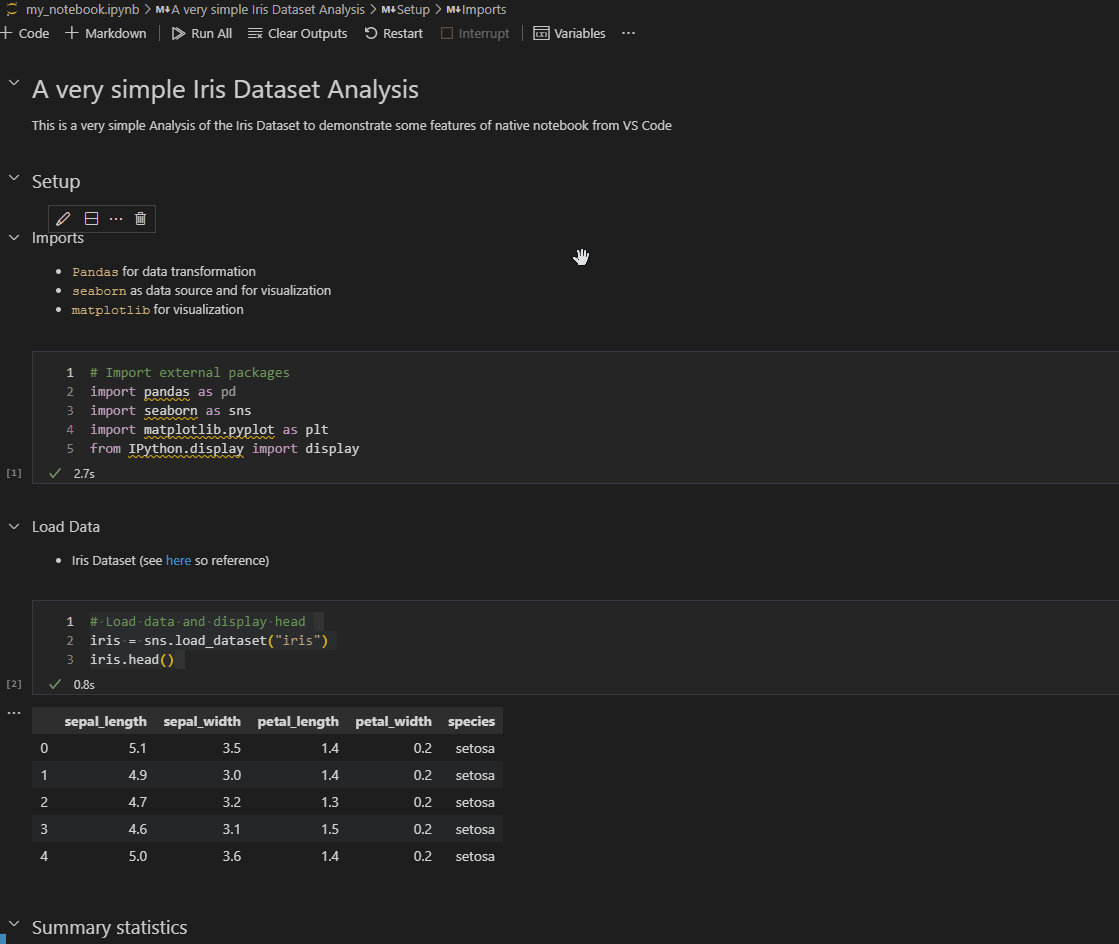Click the 1.5 petal_length value
This screenshot has height=944, width=1119.
[x=330, y=830]
